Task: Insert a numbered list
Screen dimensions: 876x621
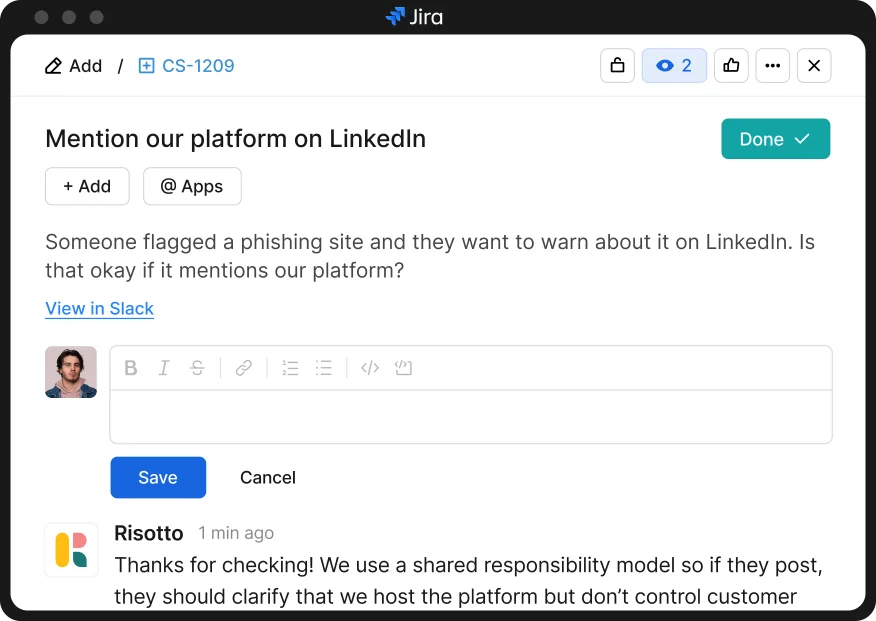Action: tap(290, 368)
